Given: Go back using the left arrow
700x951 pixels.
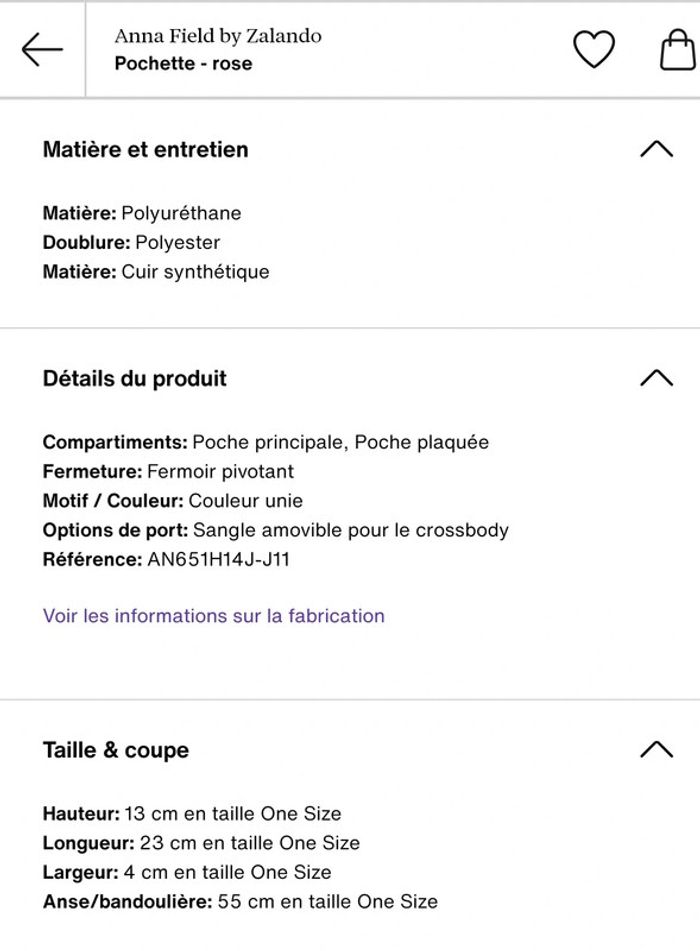Looking at the screenshot, I should [x=42, y=49].
